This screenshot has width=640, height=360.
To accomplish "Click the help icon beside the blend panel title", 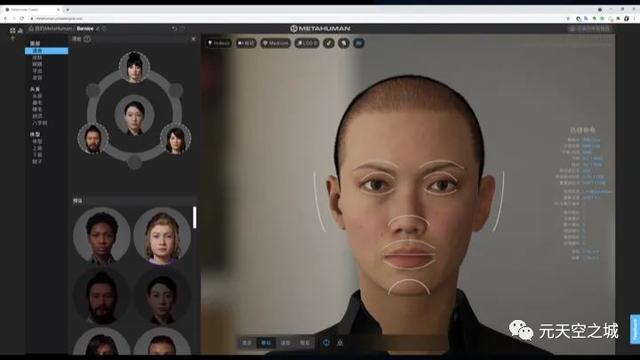I will [x=87, y=39].
